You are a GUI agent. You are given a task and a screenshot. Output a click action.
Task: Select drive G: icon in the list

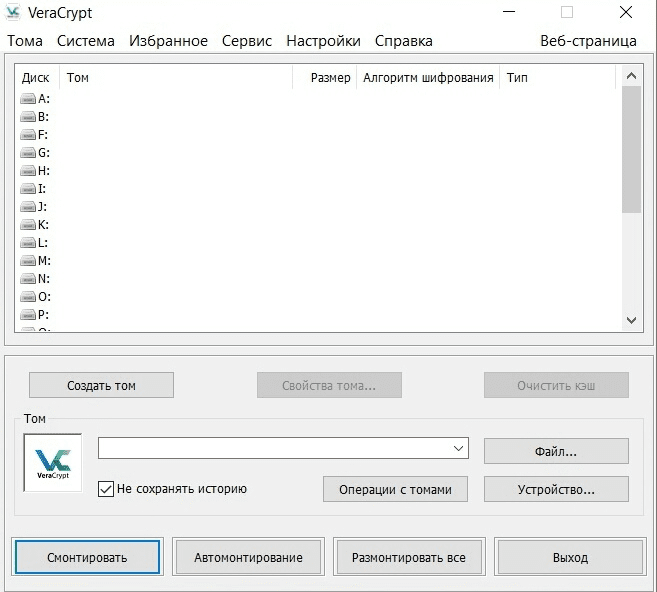point(28,153)
